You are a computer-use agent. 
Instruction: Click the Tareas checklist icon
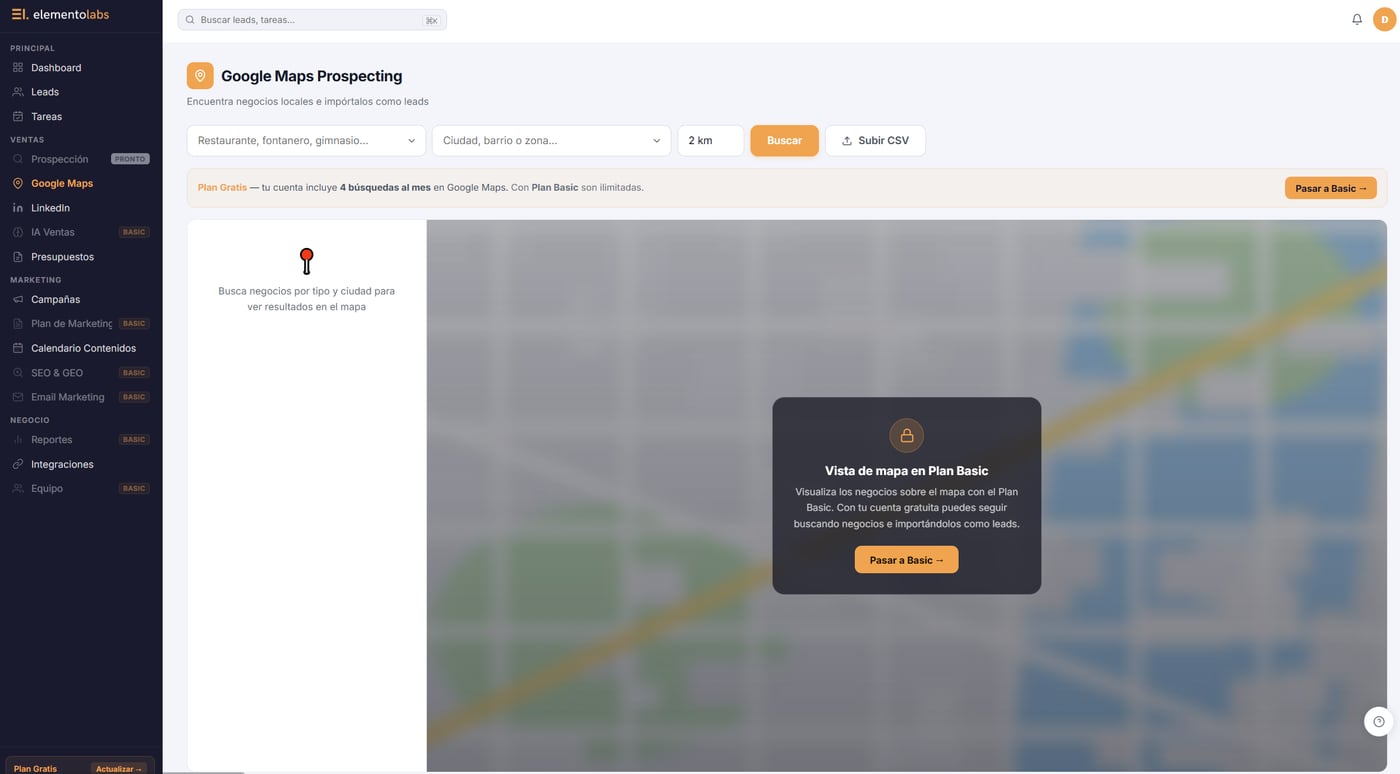click(x=18, y=117)
